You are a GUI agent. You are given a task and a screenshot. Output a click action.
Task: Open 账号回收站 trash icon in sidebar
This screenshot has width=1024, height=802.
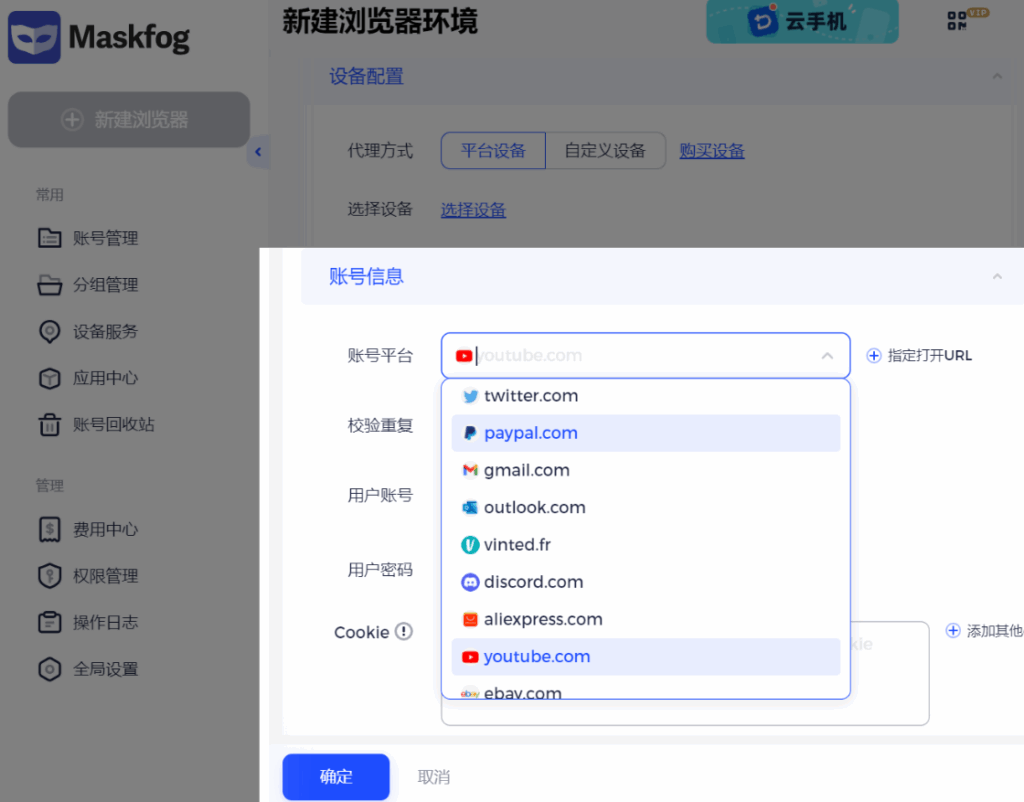(49, 425)
